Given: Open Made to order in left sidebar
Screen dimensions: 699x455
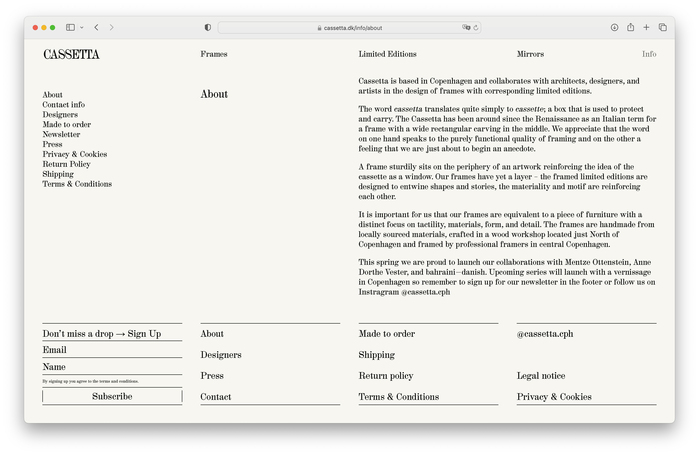Looking at the screenshot, I should click(x=66, y=125).
